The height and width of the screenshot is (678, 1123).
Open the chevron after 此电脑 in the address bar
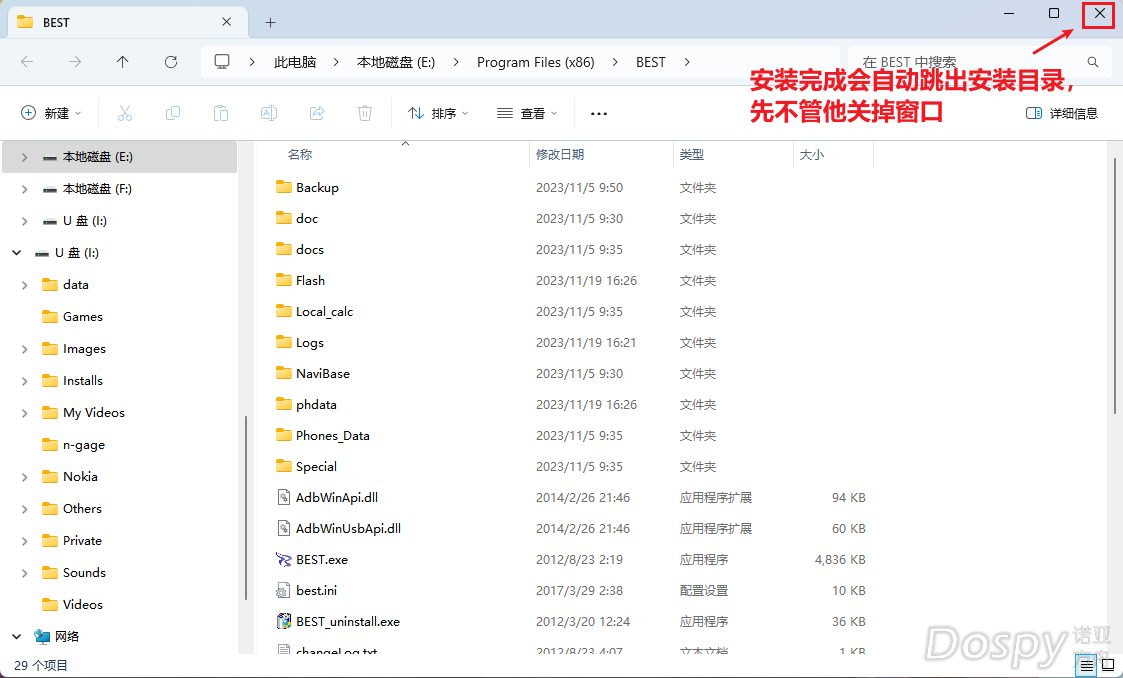coord(336,62)
